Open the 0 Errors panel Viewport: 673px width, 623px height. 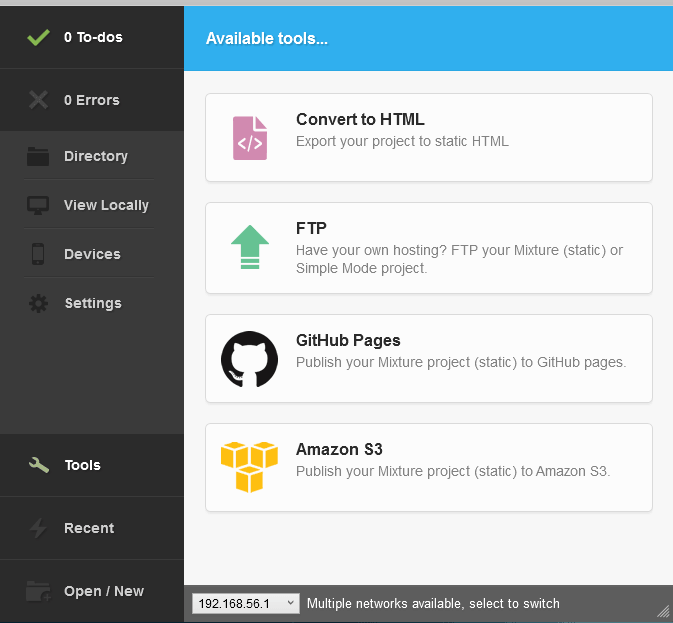pyautogui.click(x=92, y=100)
